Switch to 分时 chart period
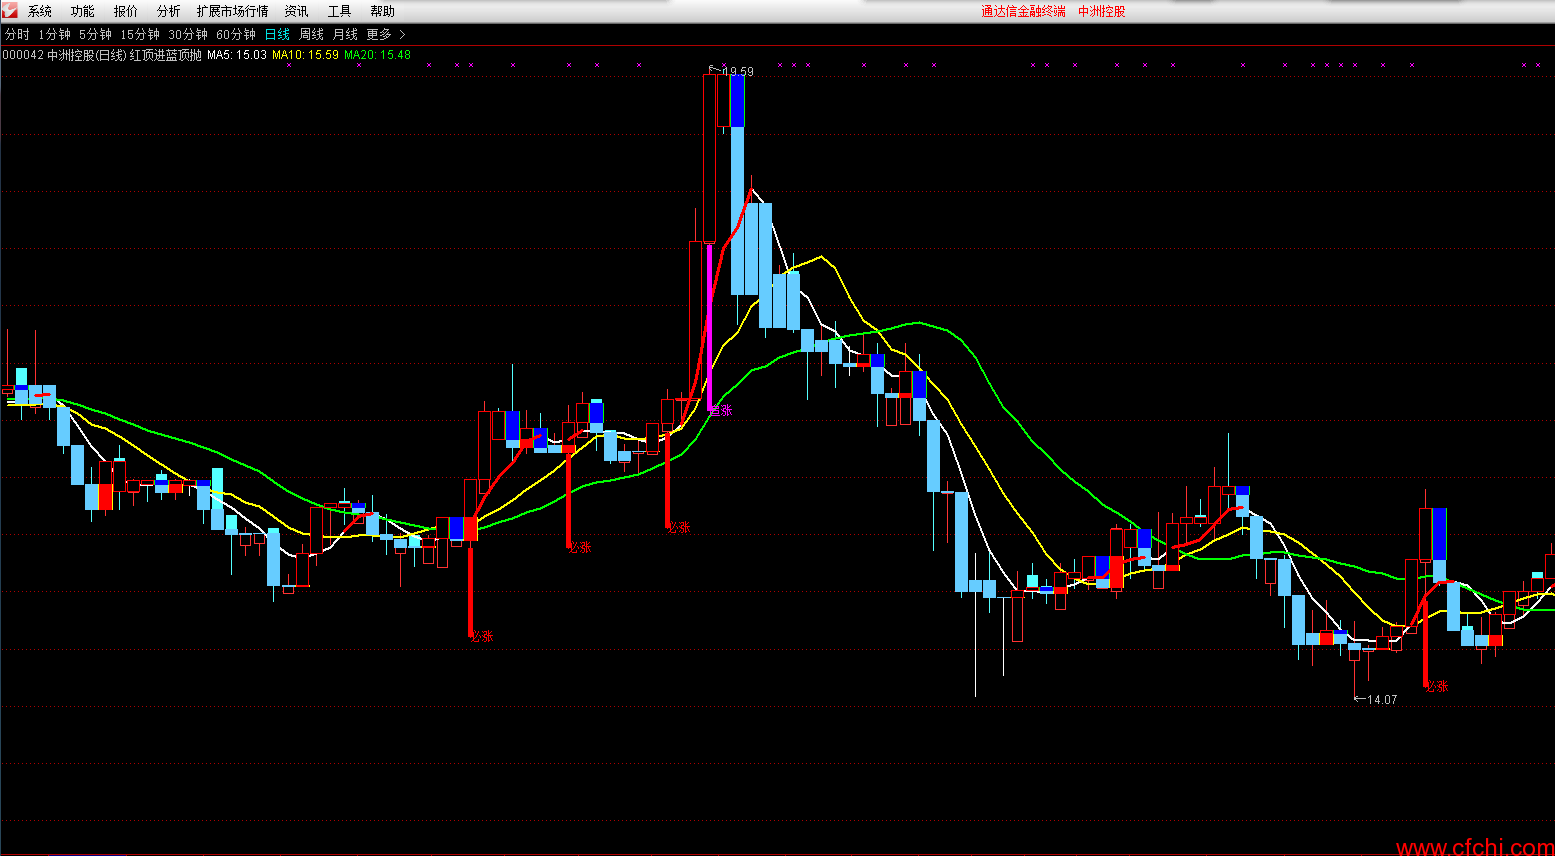 pyautogui.click(x=17, y=35)
